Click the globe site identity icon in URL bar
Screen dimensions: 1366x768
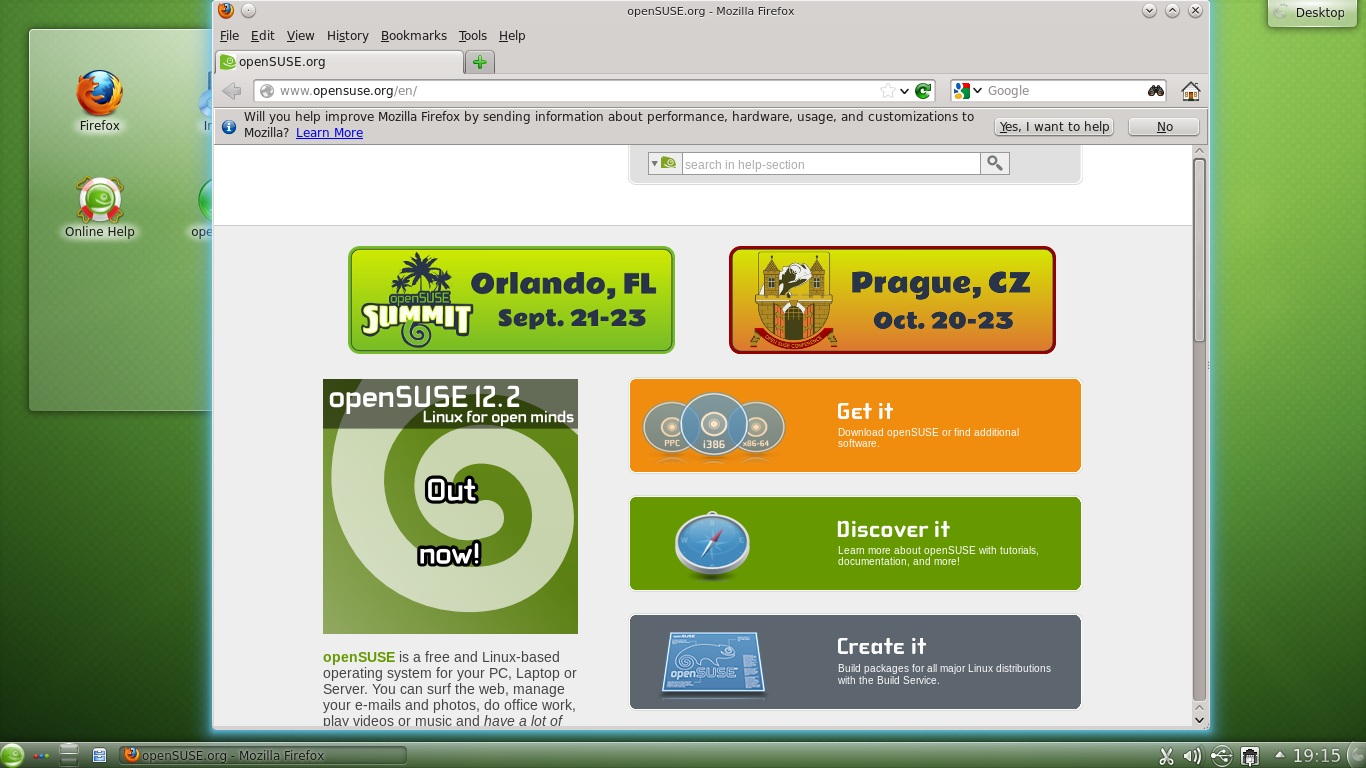click(267, 91)
